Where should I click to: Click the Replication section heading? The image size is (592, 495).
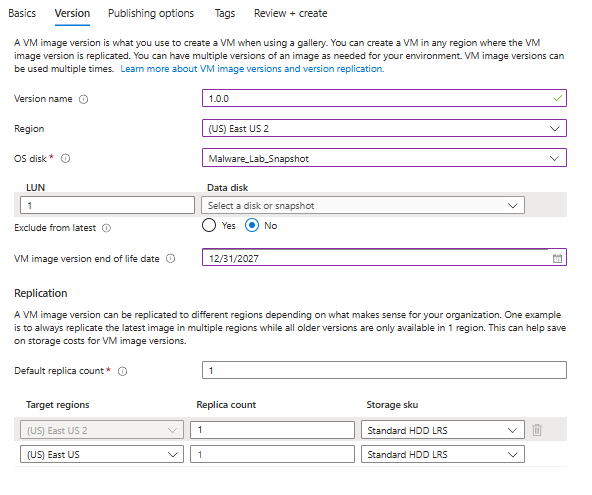click(x=41, y=293)
